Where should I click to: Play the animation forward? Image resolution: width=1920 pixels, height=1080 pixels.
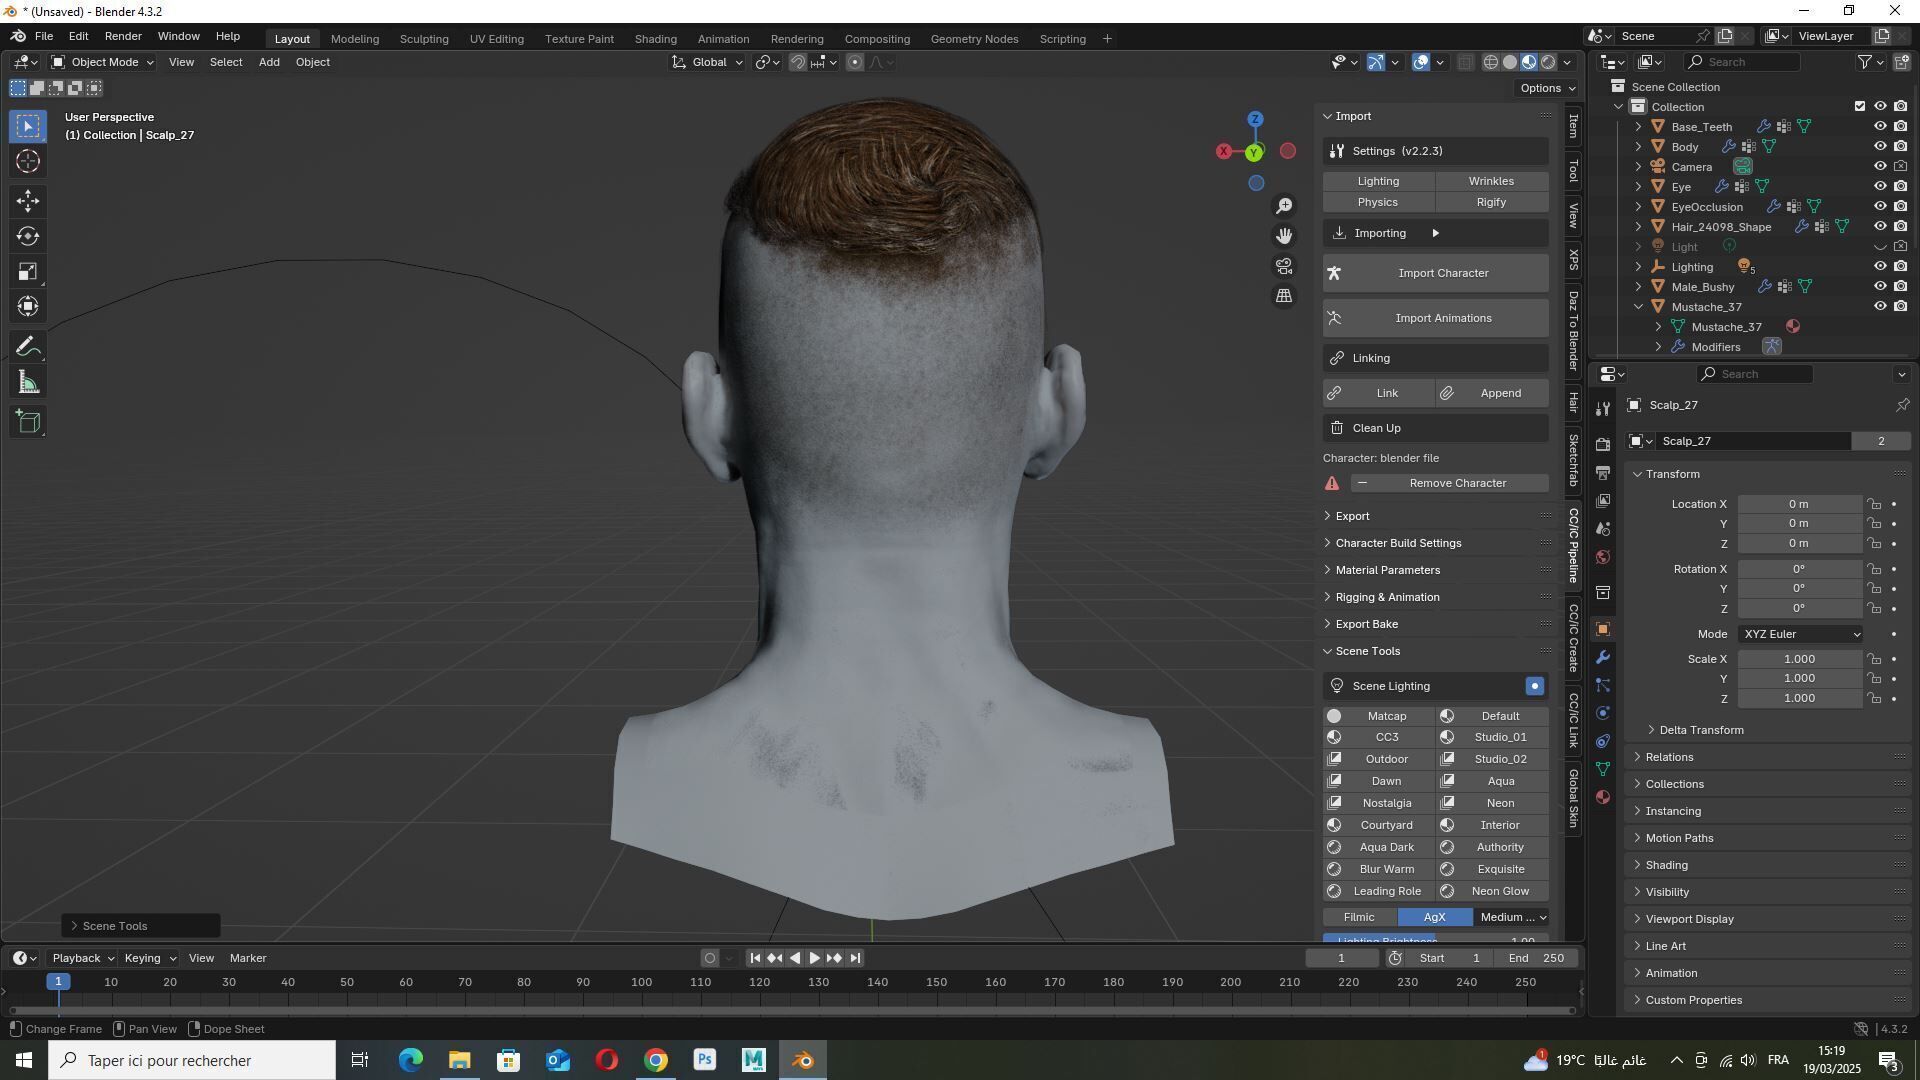click(x=814, y=958)
